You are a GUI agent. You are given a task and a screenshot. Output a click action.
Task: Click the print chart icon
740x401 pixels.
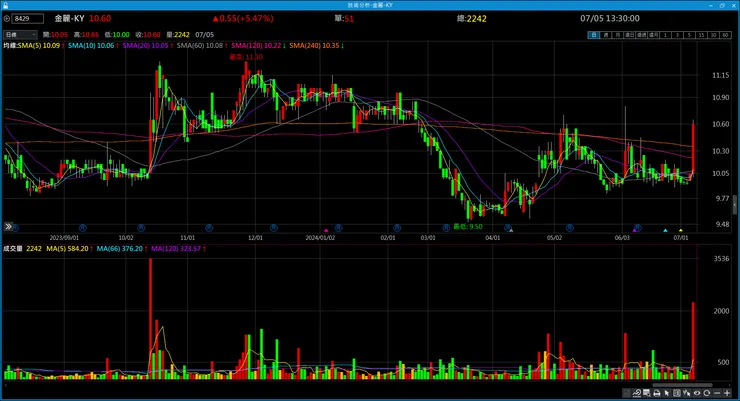pos(656,393)
